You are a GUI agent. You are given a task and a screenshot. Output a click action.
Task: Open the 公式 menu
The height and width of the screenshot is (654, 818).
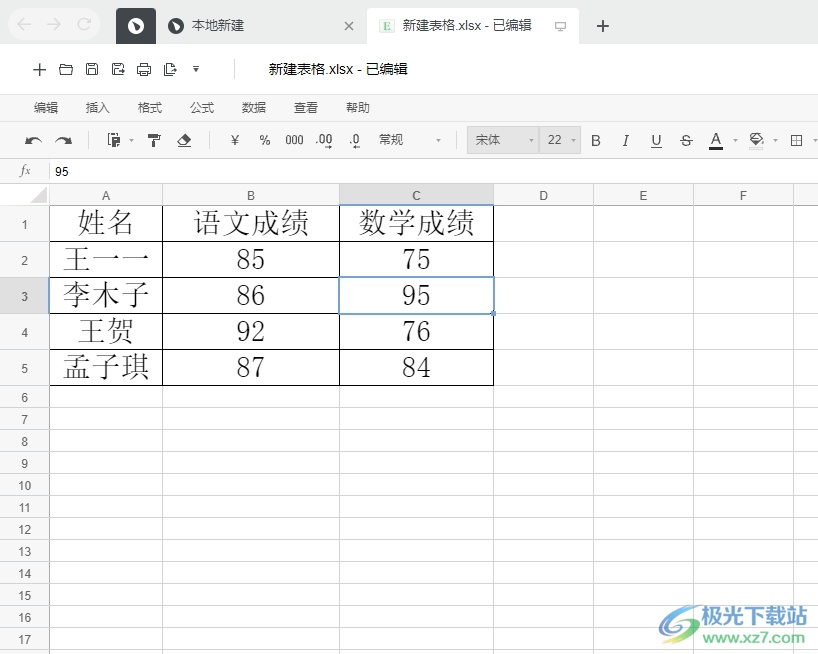(202, 107)
